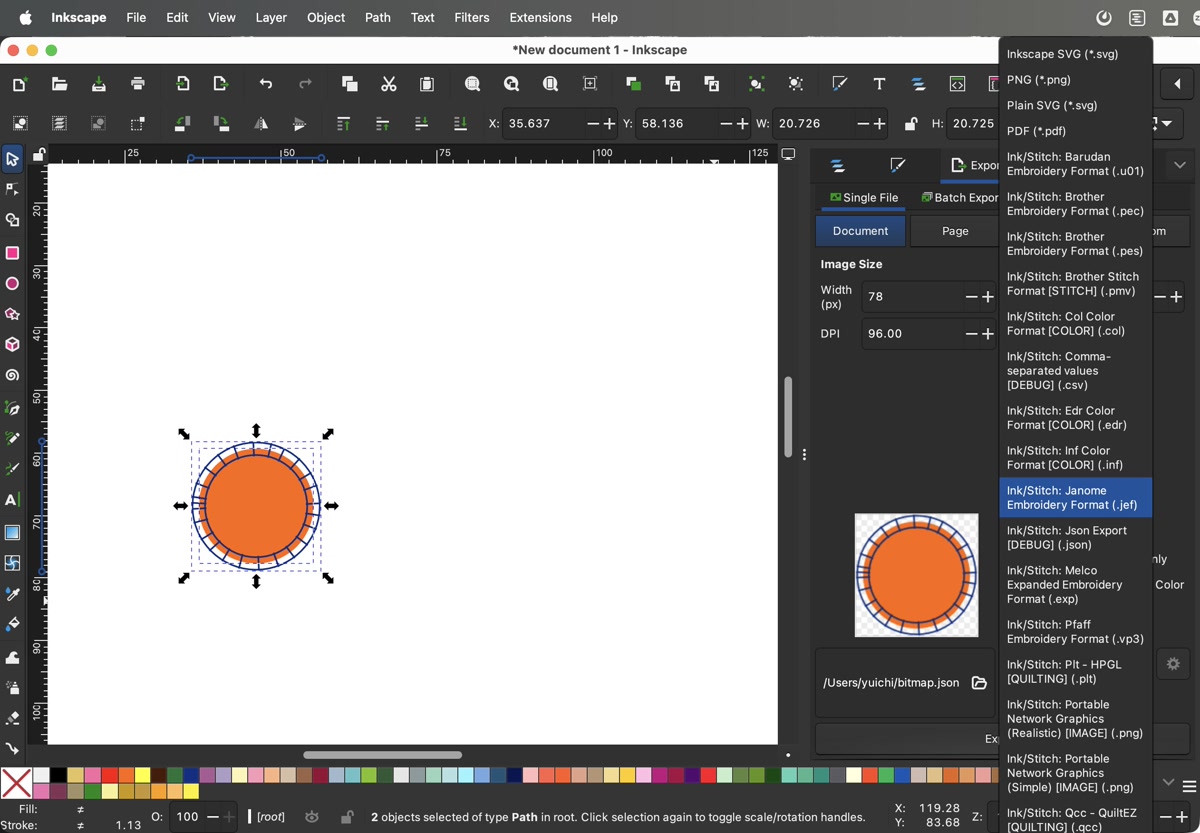
Task: Choose PDF (*.pdf) export format
Action: click(x=1076, y=131)
